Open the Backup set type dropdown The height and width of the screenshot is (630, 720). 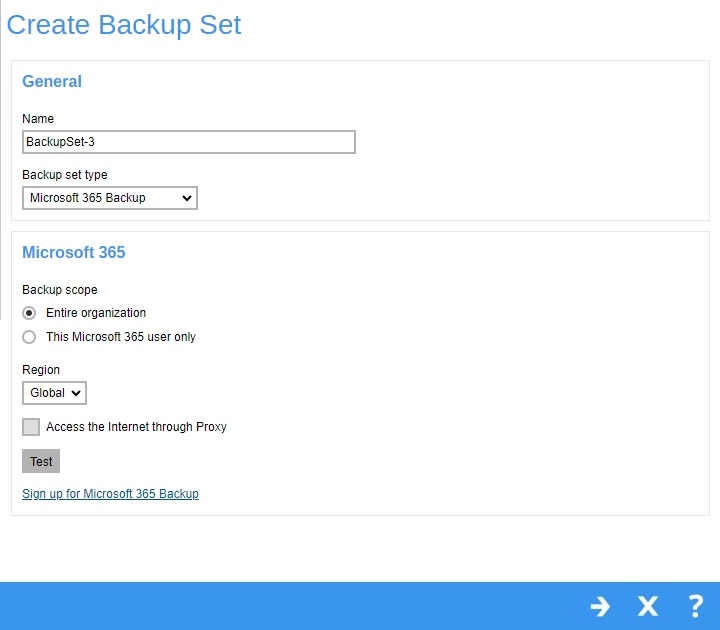tap(110, 198)
